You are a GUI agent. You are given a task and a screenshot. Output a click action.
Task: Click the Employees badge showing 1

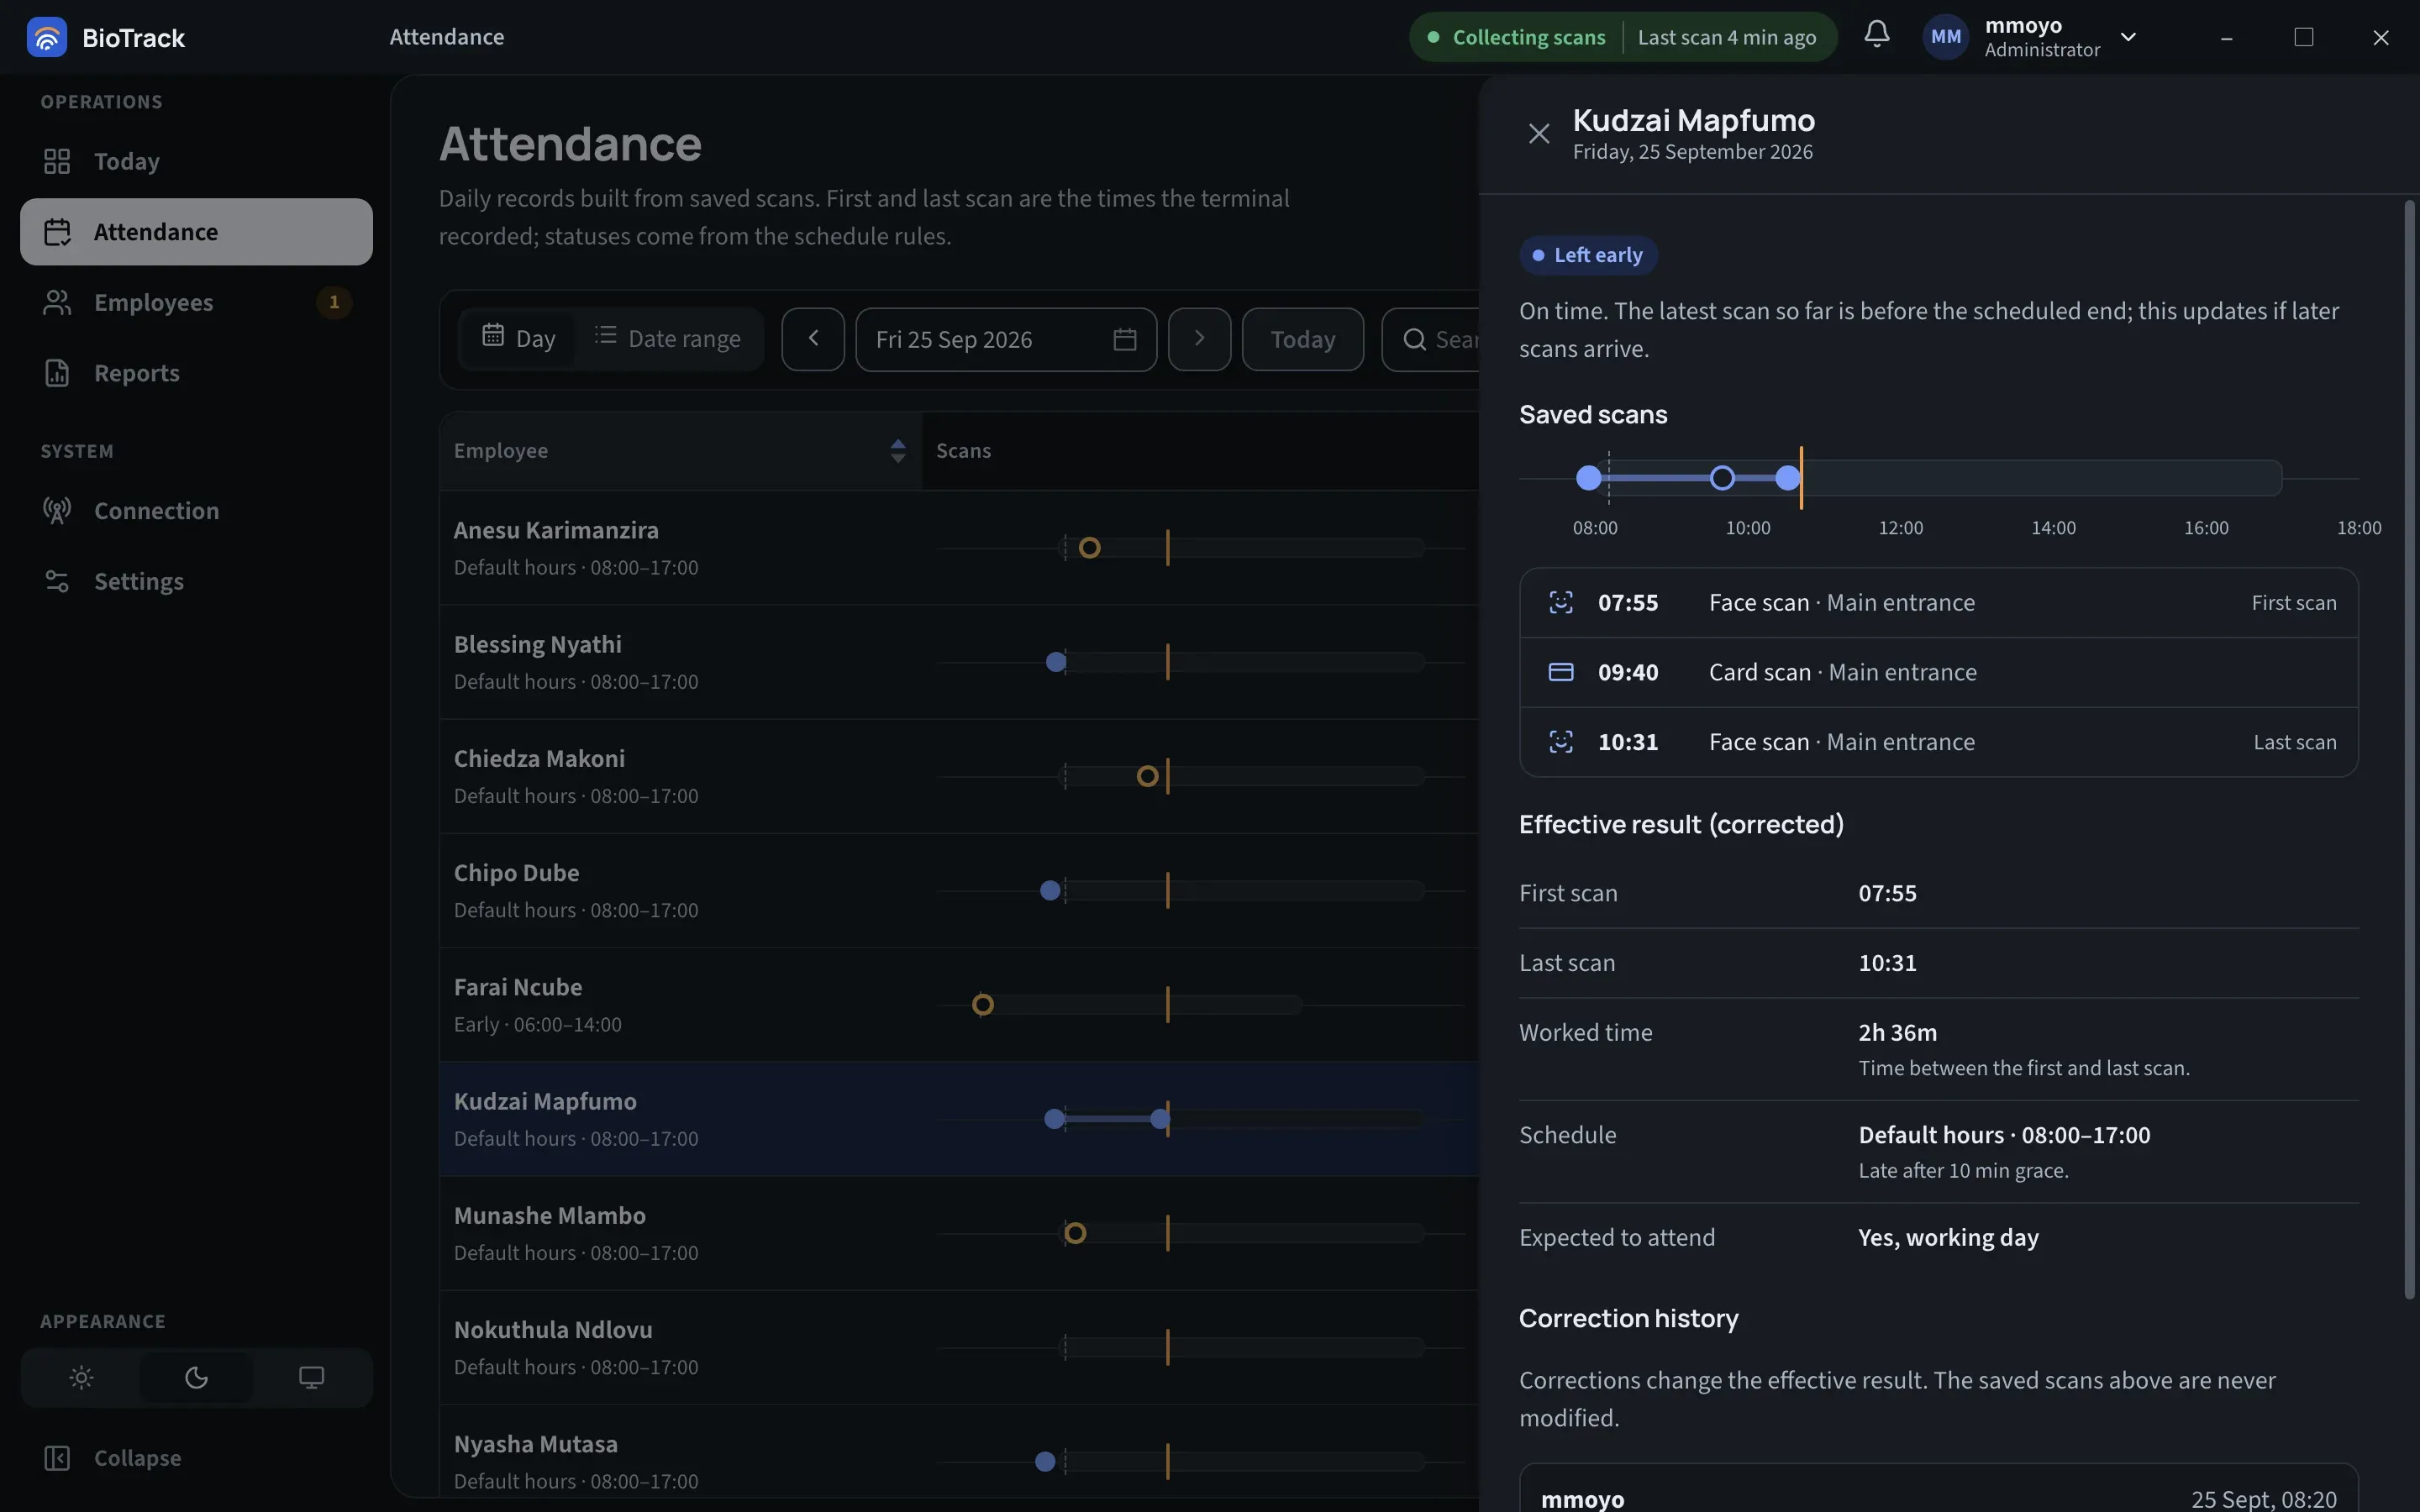pyautogui.click(x=334, y=302)
